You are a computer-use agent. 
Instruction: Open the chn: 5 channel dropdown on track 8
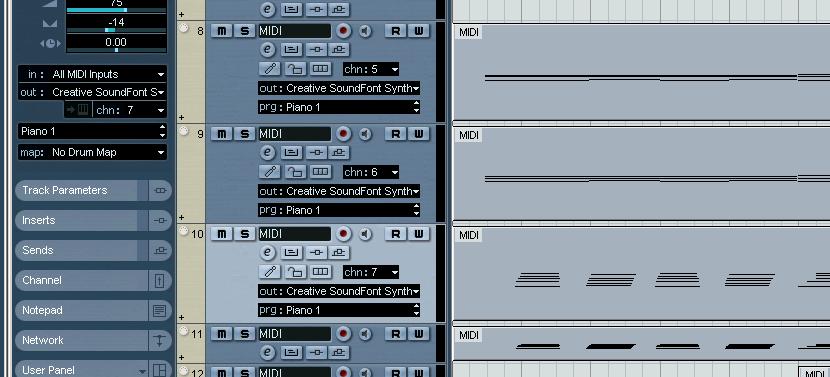pyautogui.click(x=371, y=69)
